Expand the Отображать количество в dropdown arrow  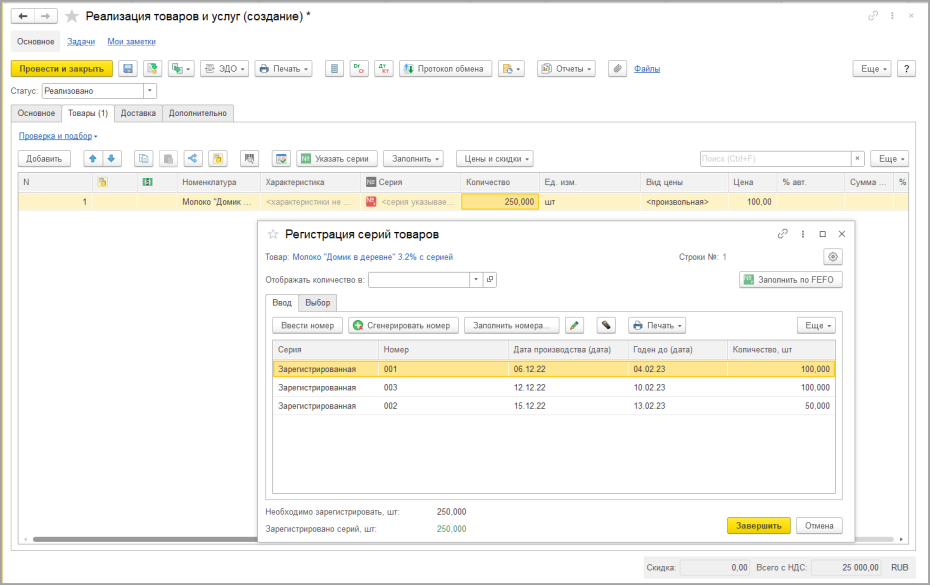coord(476,279)
